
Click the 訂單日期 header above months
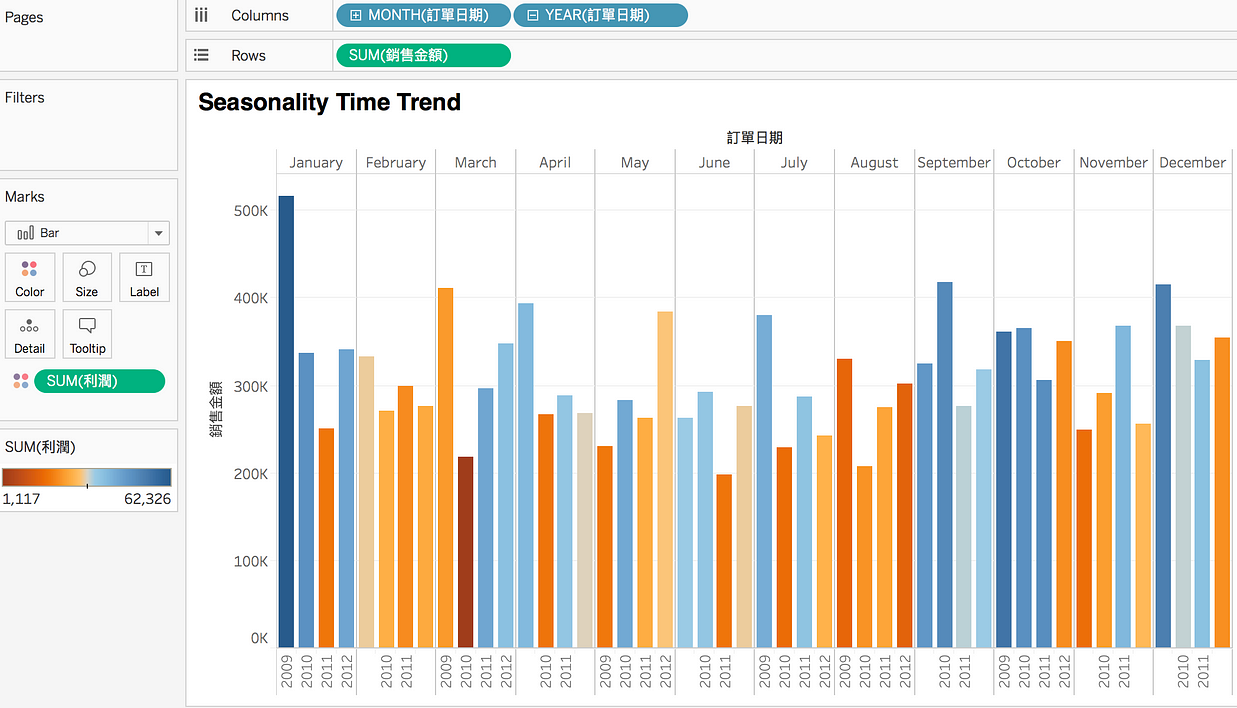(x=754, y=138)
